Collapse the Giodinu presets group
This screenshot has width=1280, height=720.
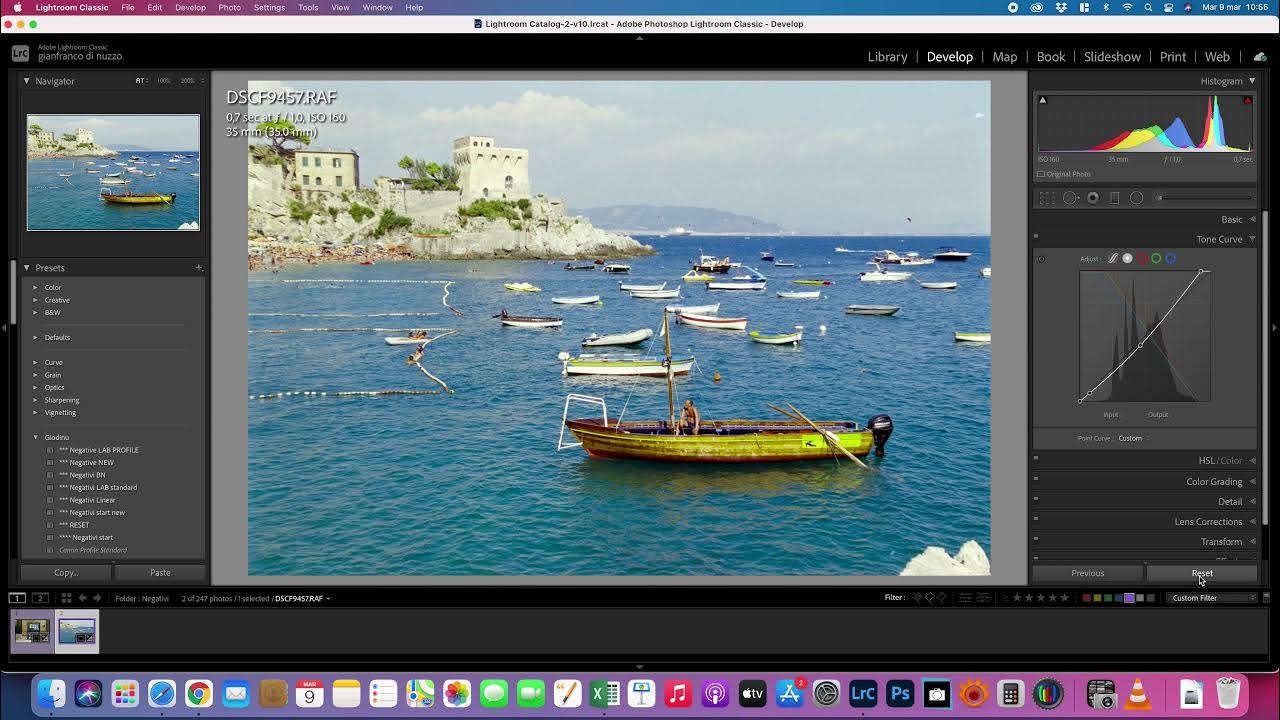pyautogui.click(x=35, y=437)
